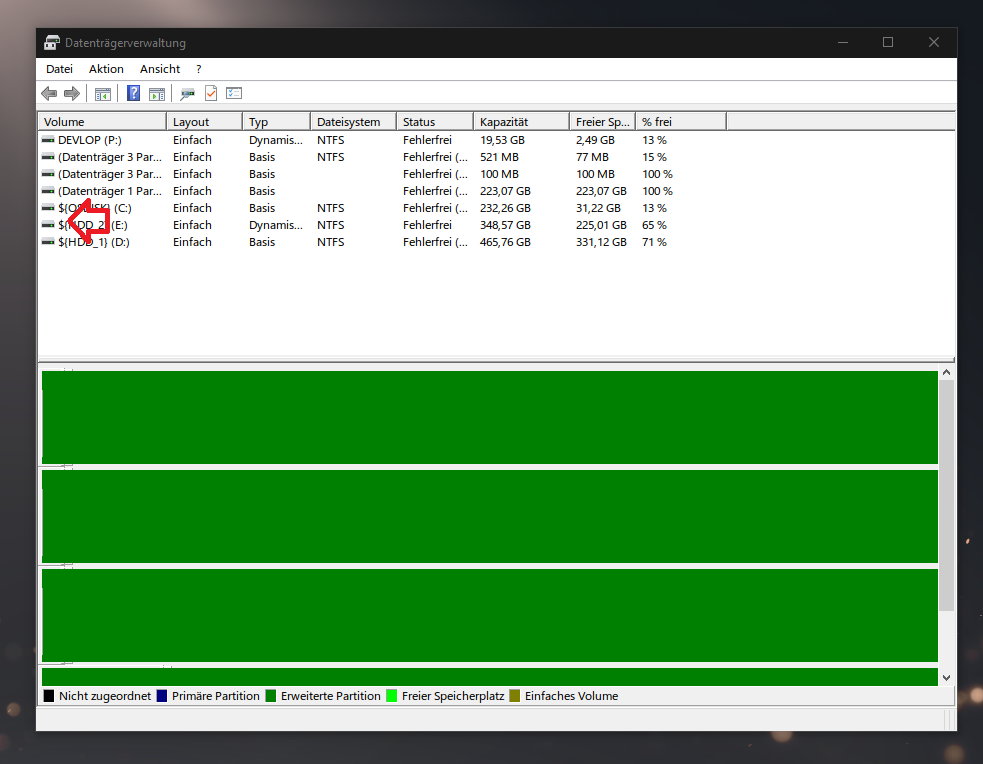Click the Nicht zugeordnet legend label
This screenshot has height=764, width=983.
(x=105, y=696)
